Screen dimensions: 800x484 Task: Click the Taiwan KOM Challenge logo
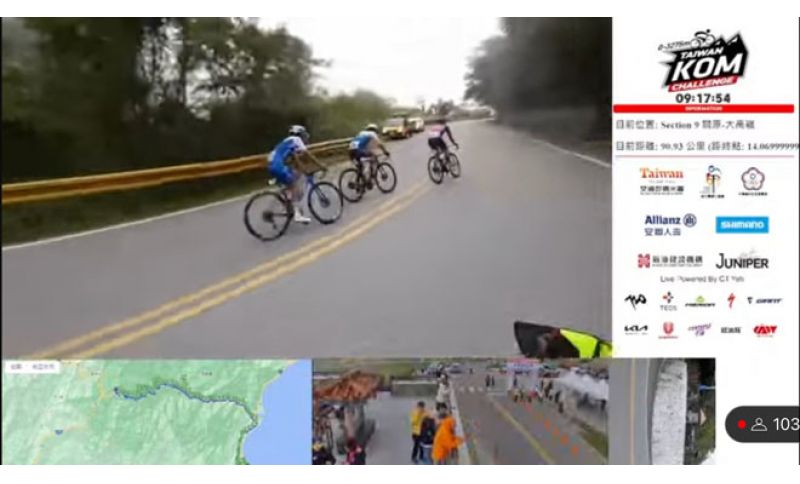click(x=704, y=61)
